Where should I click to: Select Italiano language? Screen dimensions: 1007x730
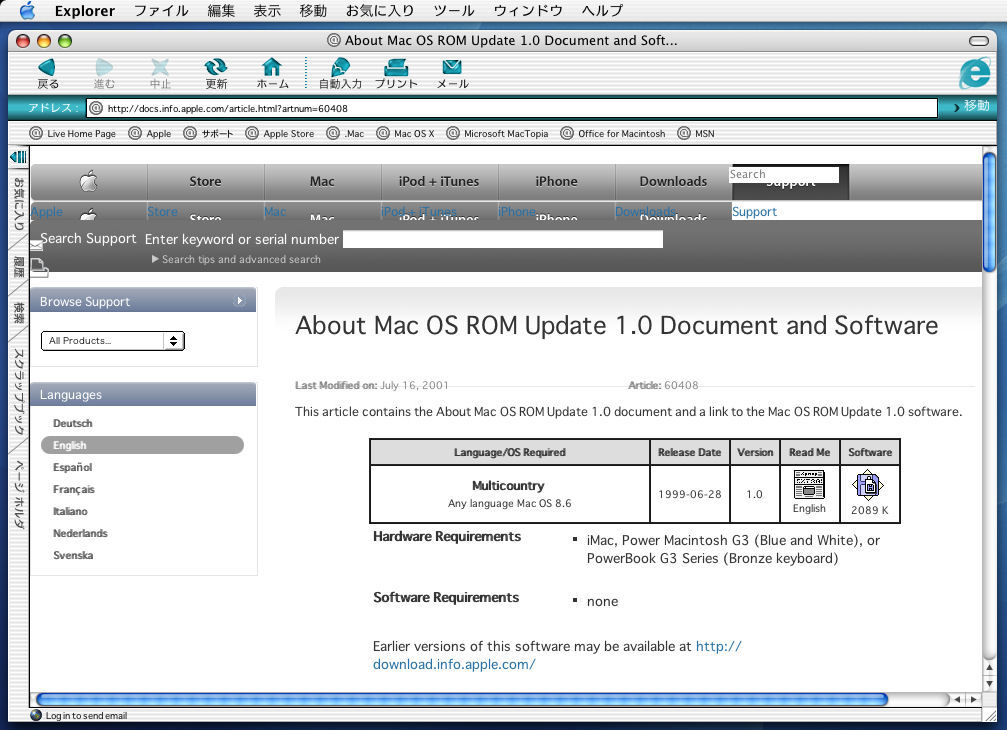70,511
